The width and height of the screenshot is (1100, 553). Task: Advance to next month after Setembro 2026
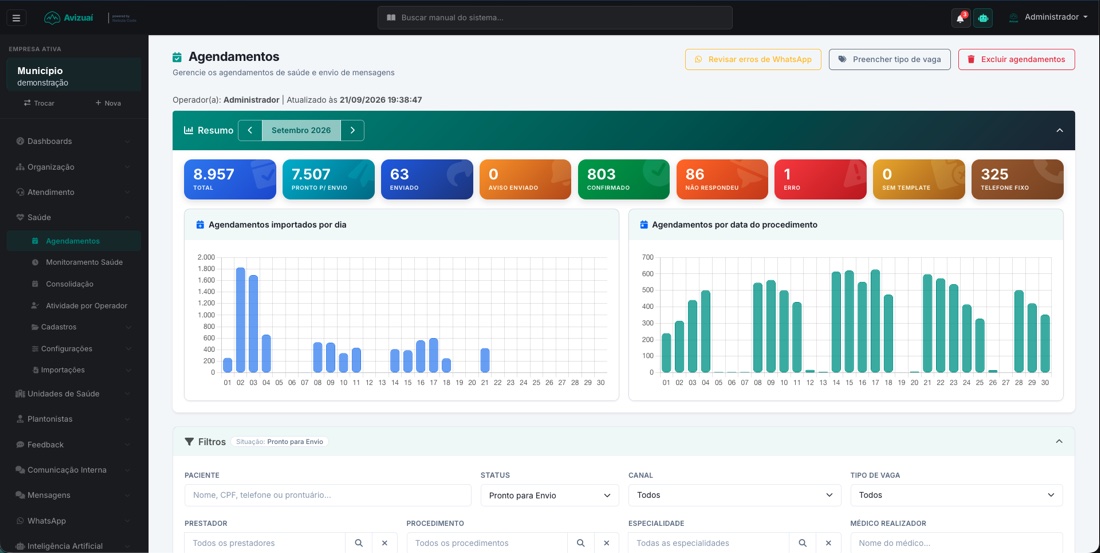click(x=353, y=131)
